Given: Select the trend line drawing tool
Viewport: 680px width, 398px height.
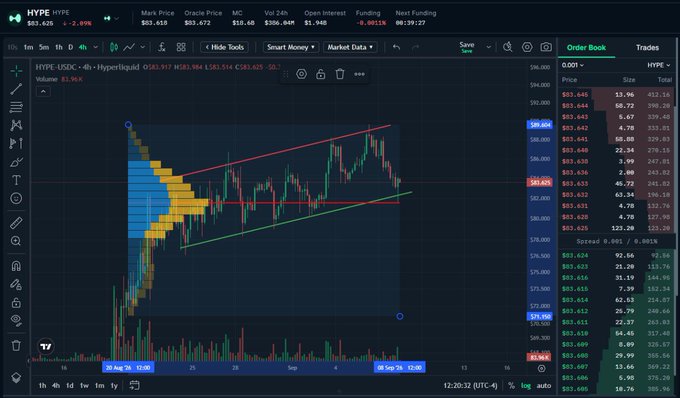Looking at the screenshot, I should pyautogui.click(x=16, y=89).
